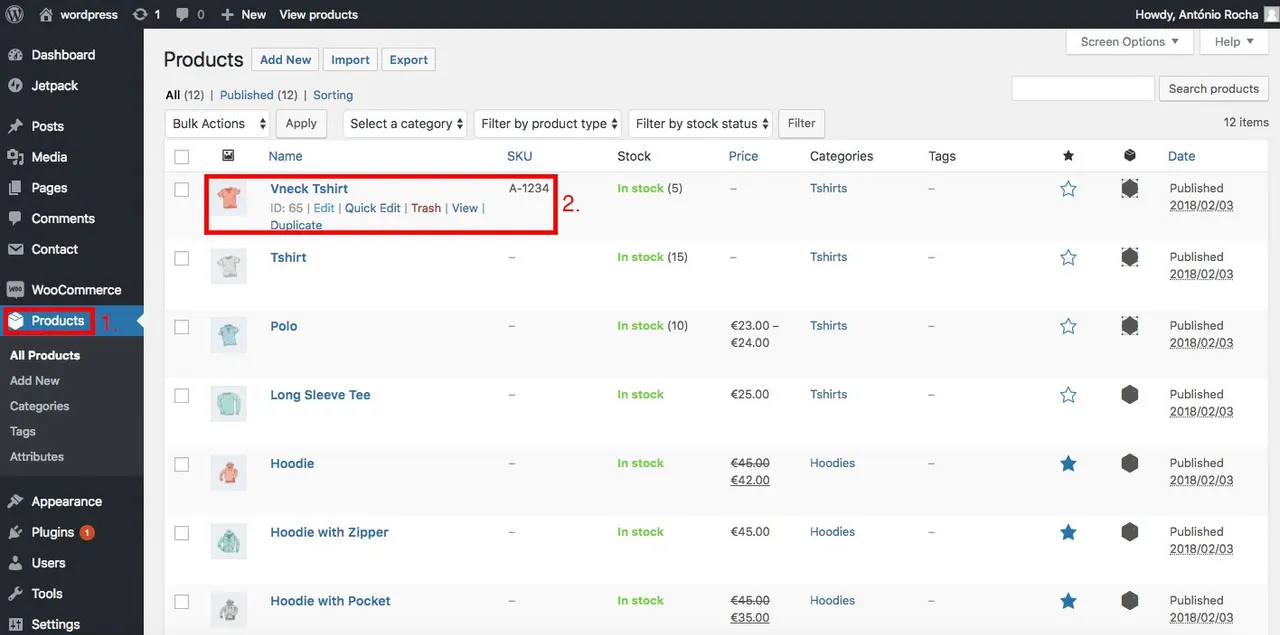Click Duplicate under Vneck Tshirt
This screenshot has width=1280, height=635.
pos(296,225)
